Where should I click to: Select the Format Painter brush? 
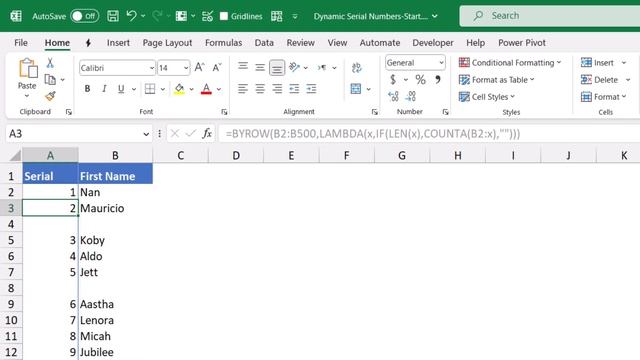pos(50,96)
